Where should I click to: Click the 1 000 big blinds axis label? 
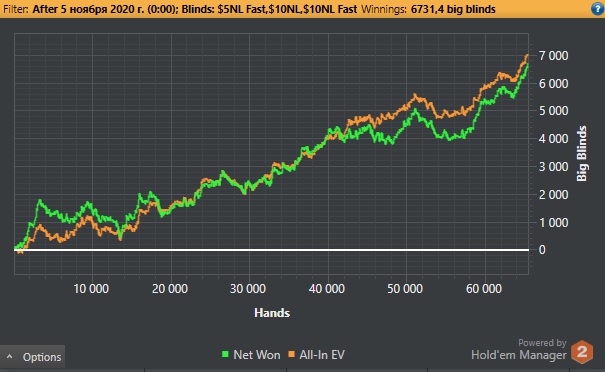(553, 223)
